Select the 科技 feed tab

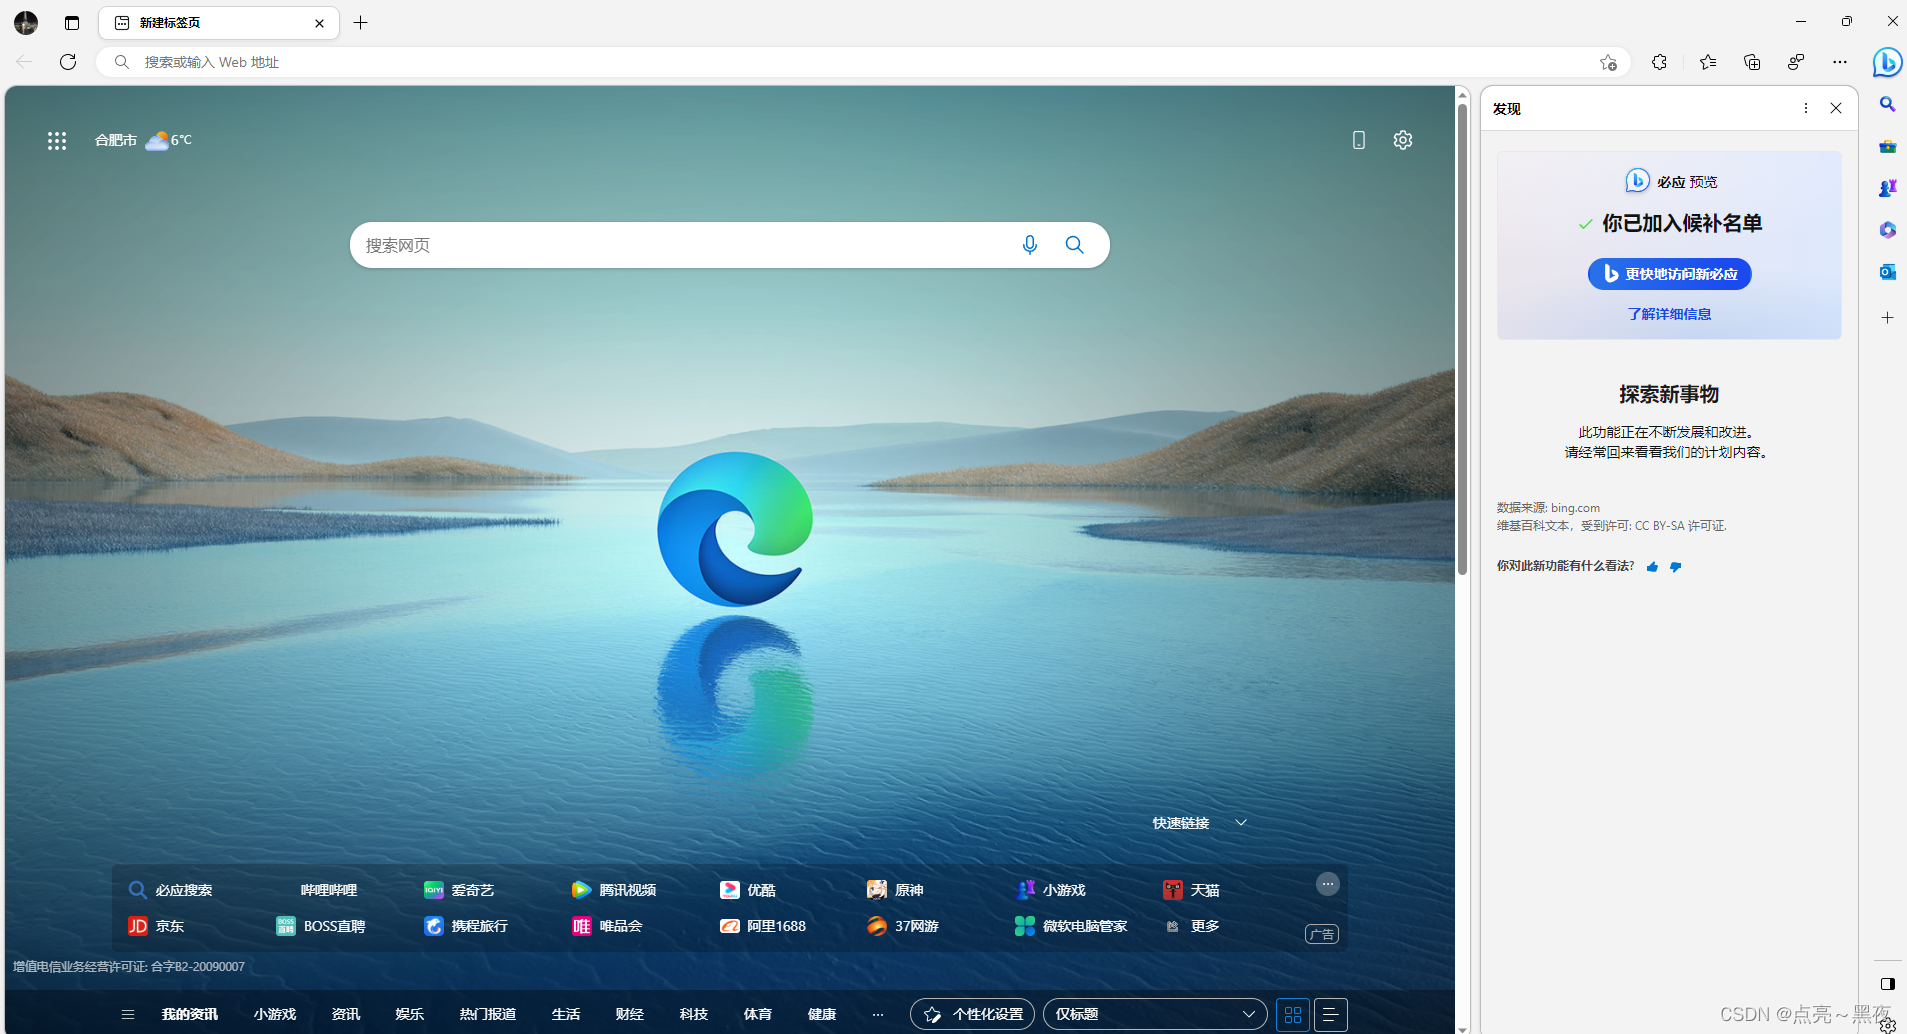(x=694, y=1014)
